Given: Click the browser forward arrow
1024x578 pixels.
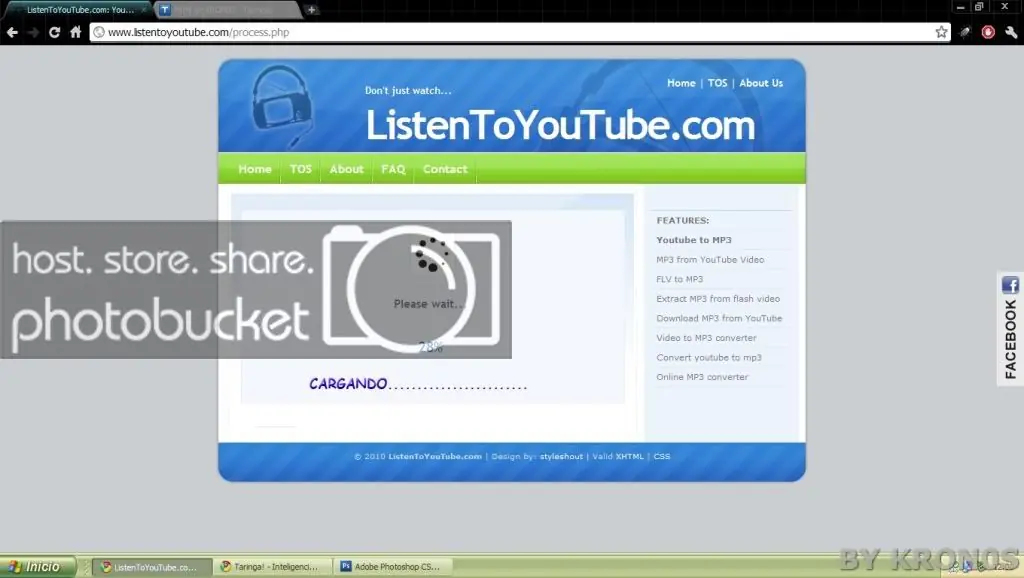Looking at the screenshot, I should [x=33, y=32].
